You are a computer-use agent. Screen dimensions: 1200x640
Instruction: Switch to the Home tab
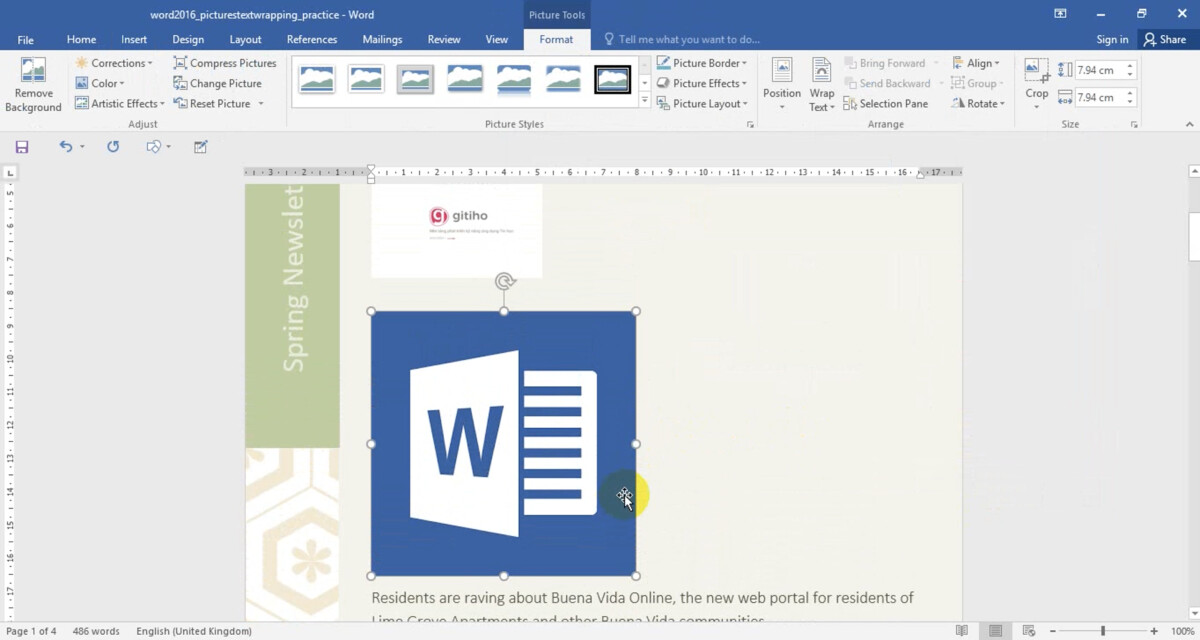pyautogui.click(x=81, y=40)
